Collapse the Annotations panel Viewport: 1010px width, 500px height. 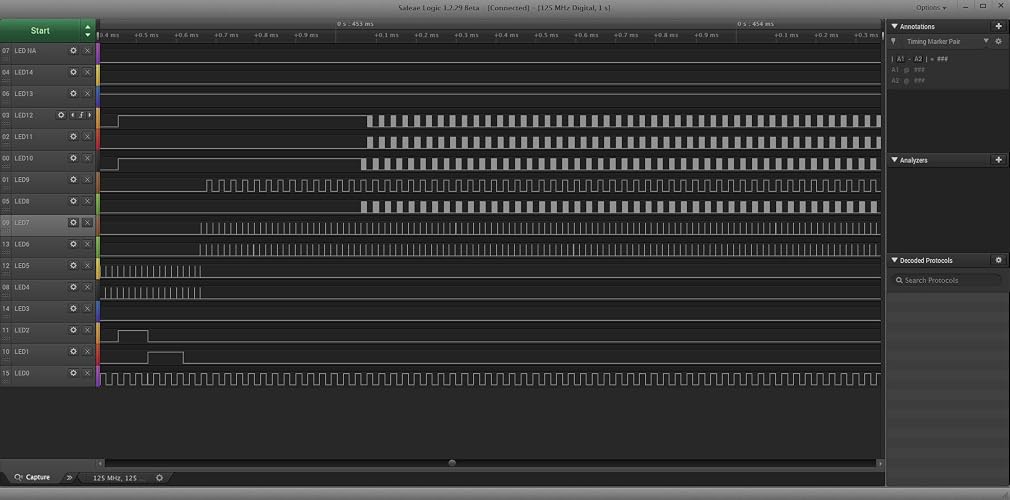click(x=894, y=26)
